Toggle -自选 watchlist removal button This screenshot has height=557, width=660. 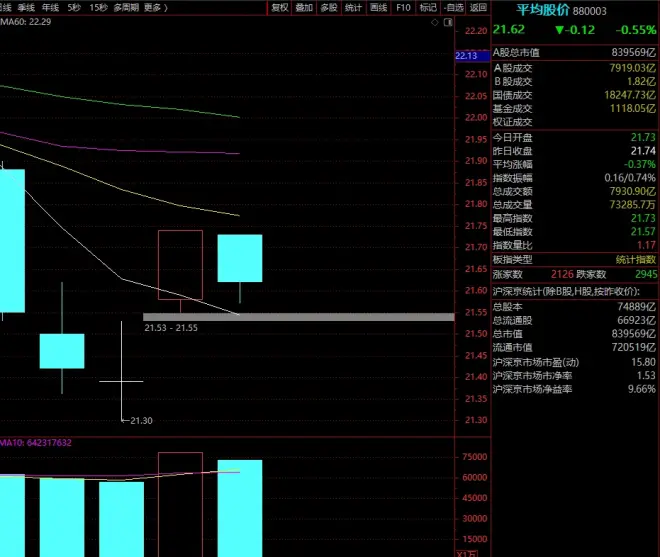(x=453, y=7)
